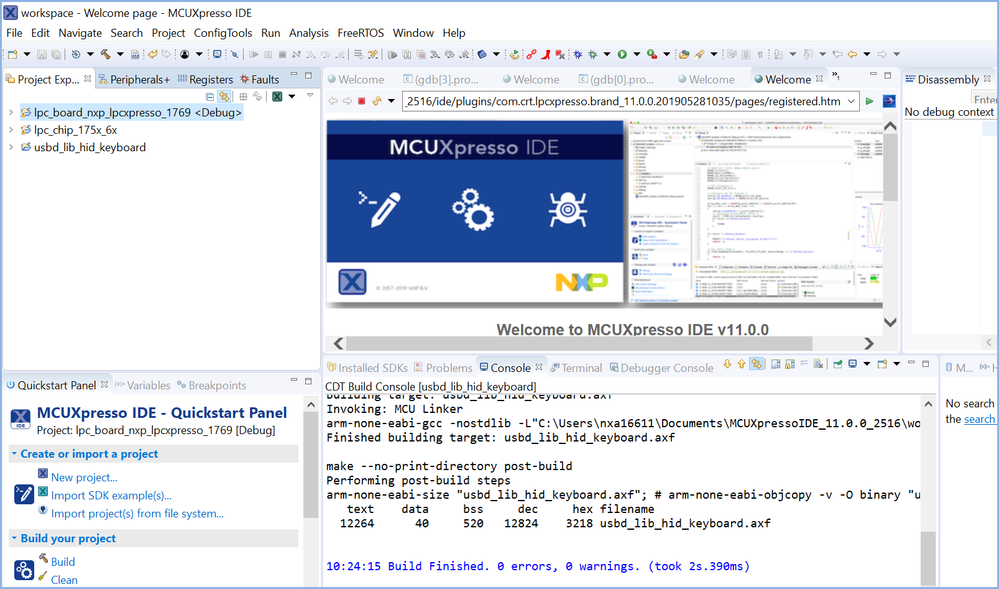Screen dimensions: 999x589
Task: Click 'Import project(s) from file system...' link
Action: click(x=137, y=513)
